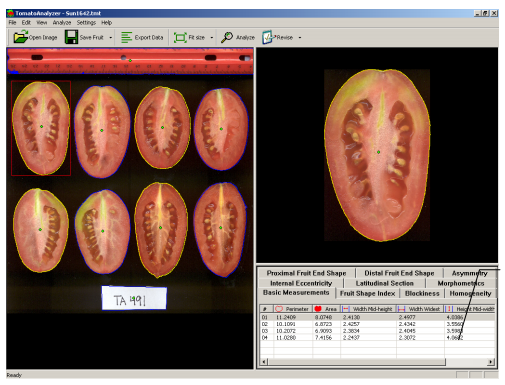
Task: Click the Analyze button label
Action: (x=245, y=37)
